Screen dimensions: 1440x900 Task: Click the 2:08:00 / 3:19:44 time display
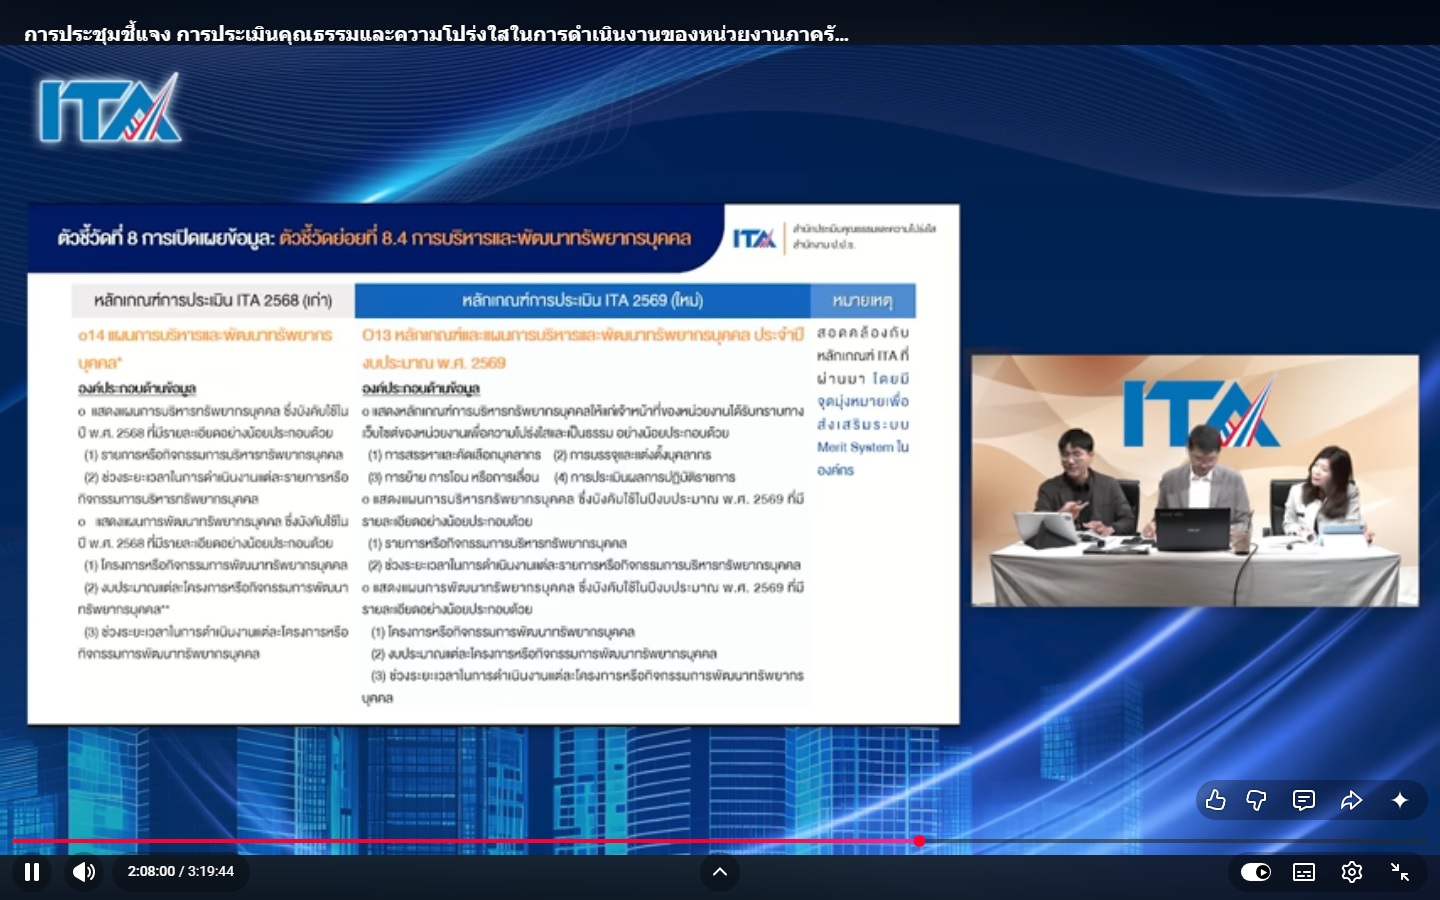[181, 872]
